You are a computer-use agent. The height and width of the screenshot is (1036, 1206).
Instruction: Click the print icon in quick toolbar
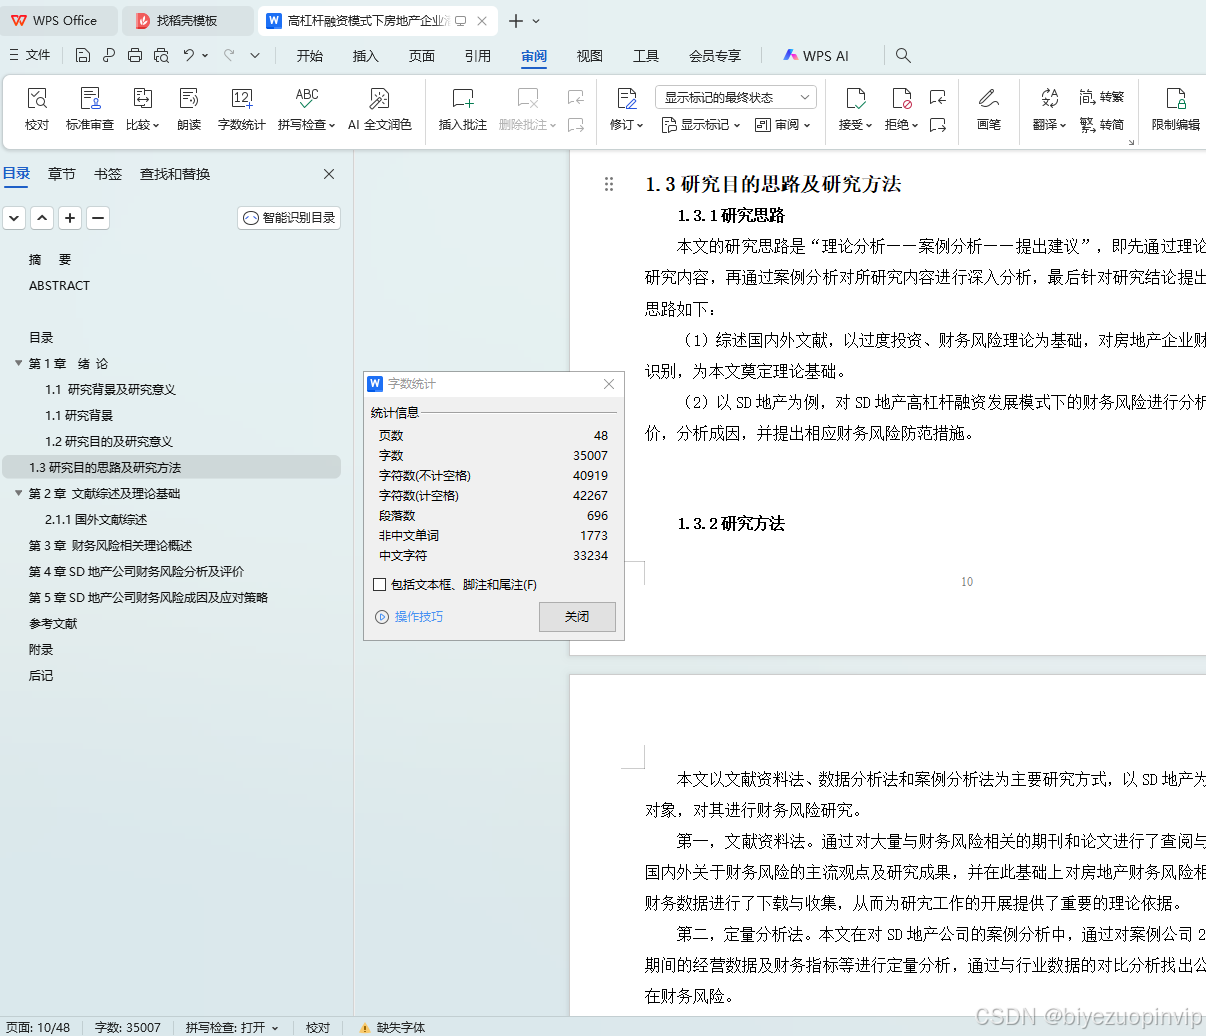(x=135, y=55)
